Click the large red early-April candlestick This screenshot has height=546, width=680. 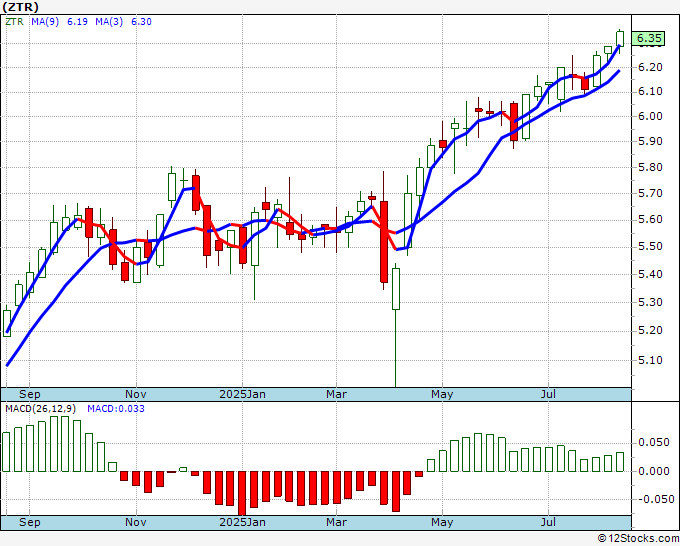[384, 242]
